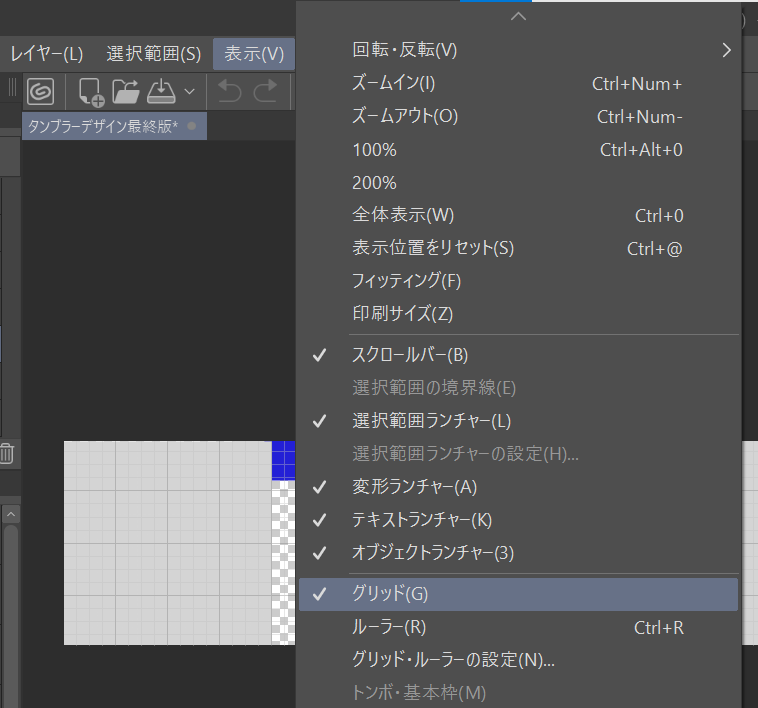Image resolution: width=758 pixels, height=708 pixels.
Task: Expand the save options dropdown arrow
Action: coord(190,91)
